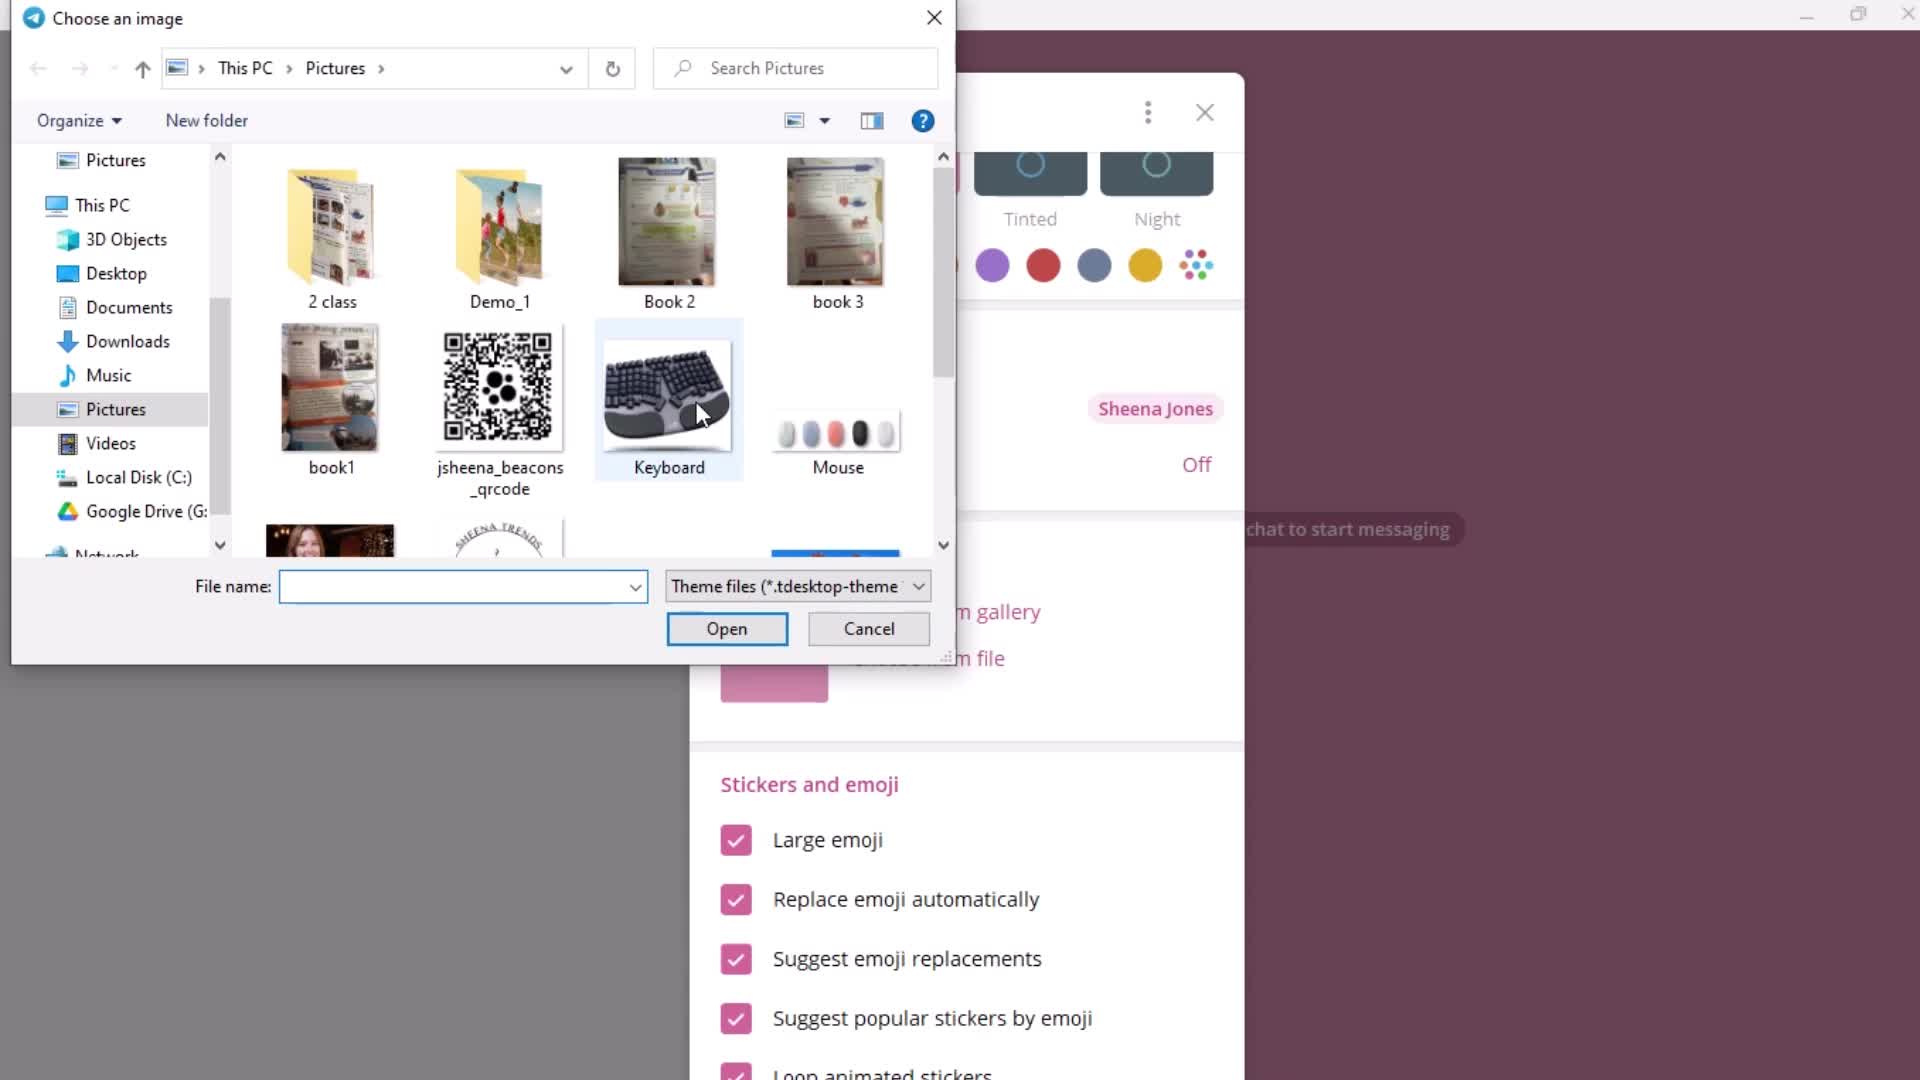
Task: Click the refresh folder view button
Action: point(612,69)
